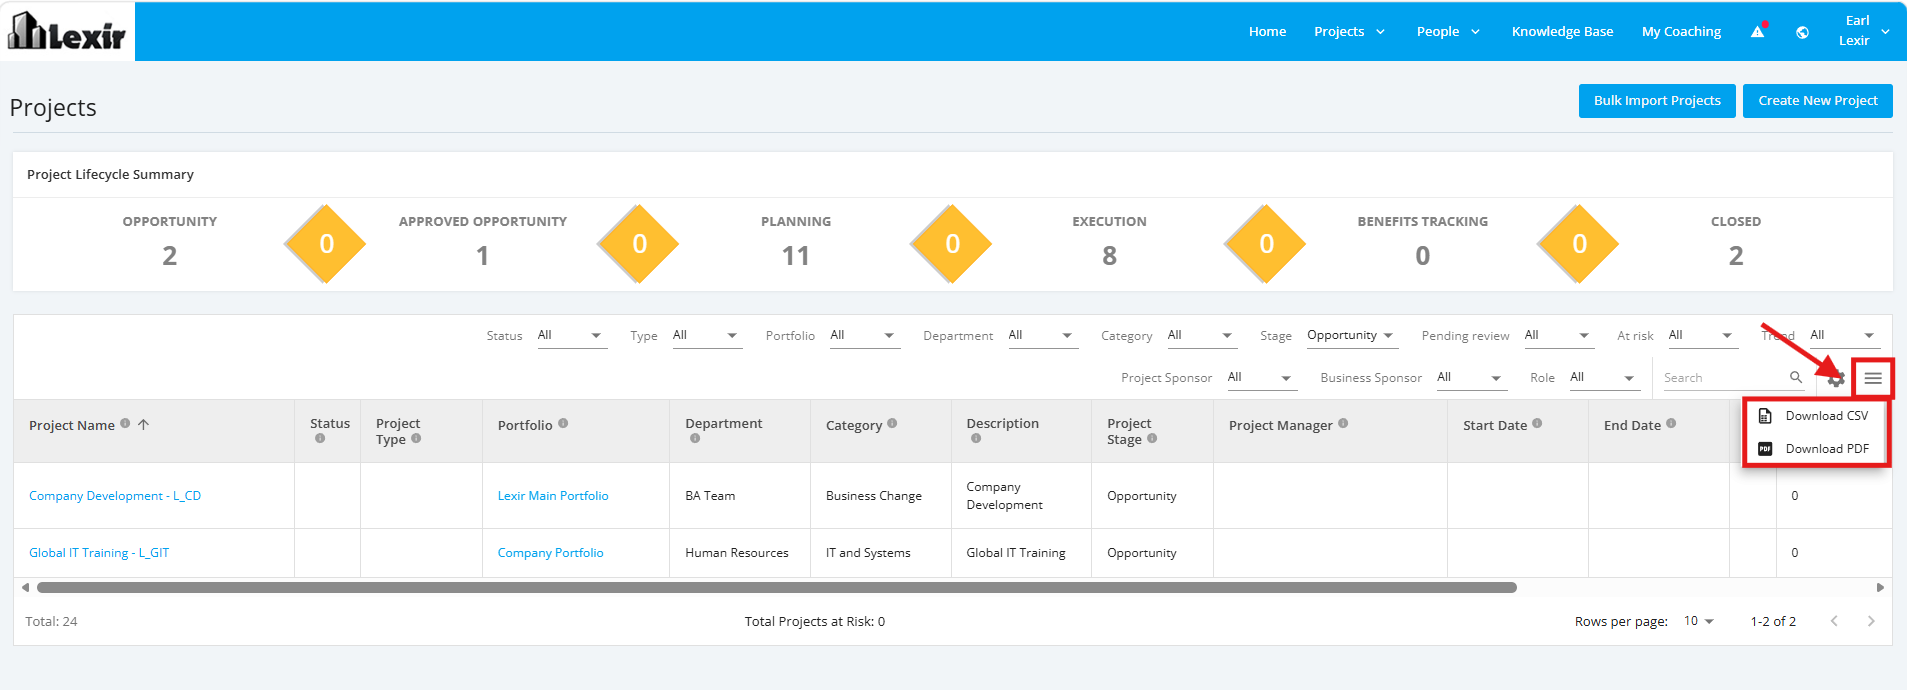Open Rows per page dropdown

coord(1698,621)
